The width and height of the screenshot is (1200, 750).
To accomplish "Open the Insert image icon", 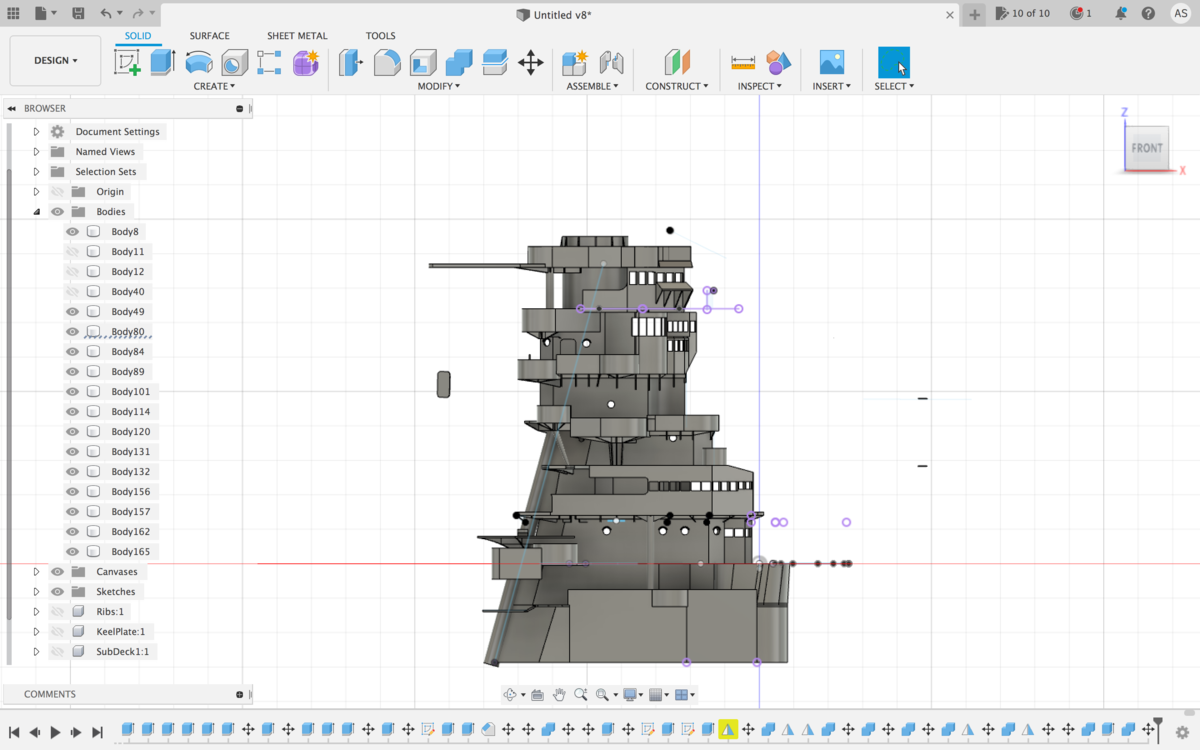I will pyautogui.click(x=831, y=63).
